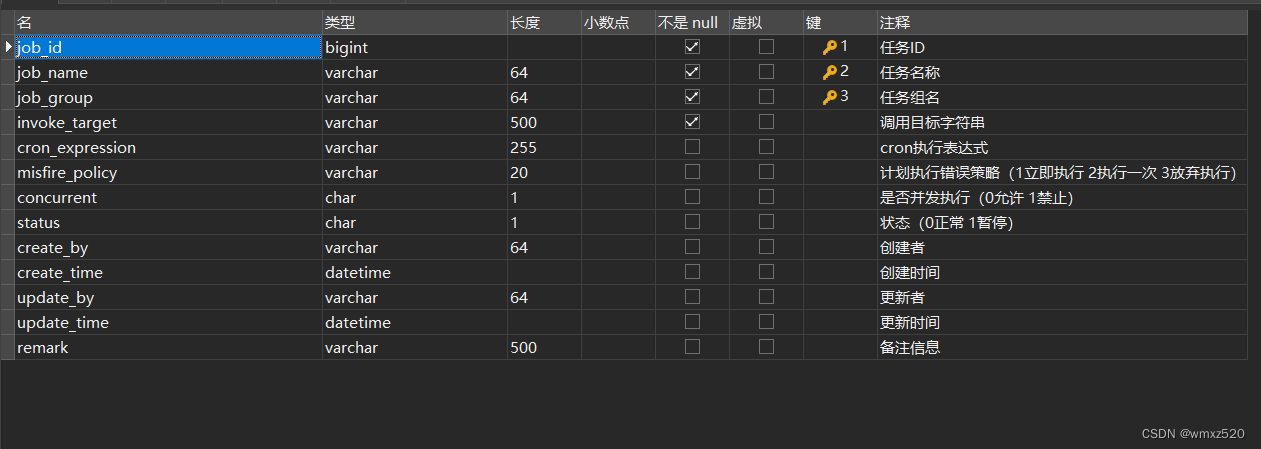Screen dimensions: 1261x449
Task: Click the length 255 cell of cron_expression
Action: click(x=544, y=147)
